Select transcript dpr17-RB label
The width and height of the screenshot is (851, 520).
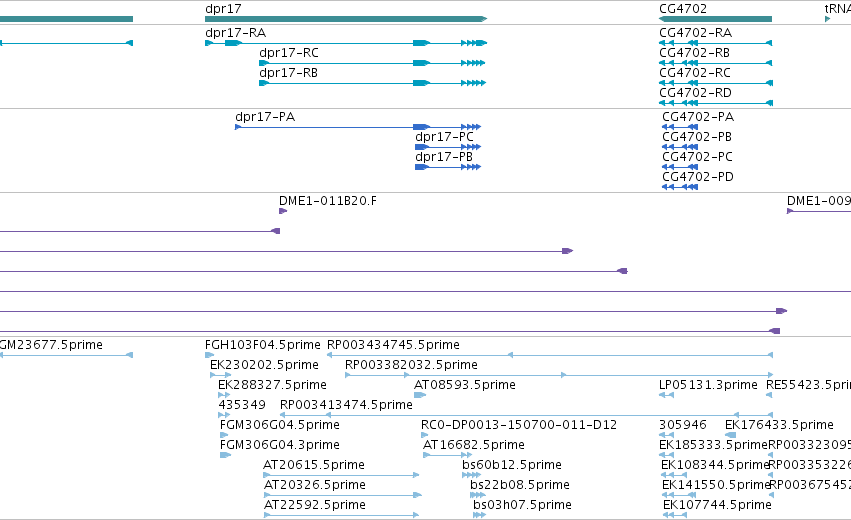coord(288,73)
